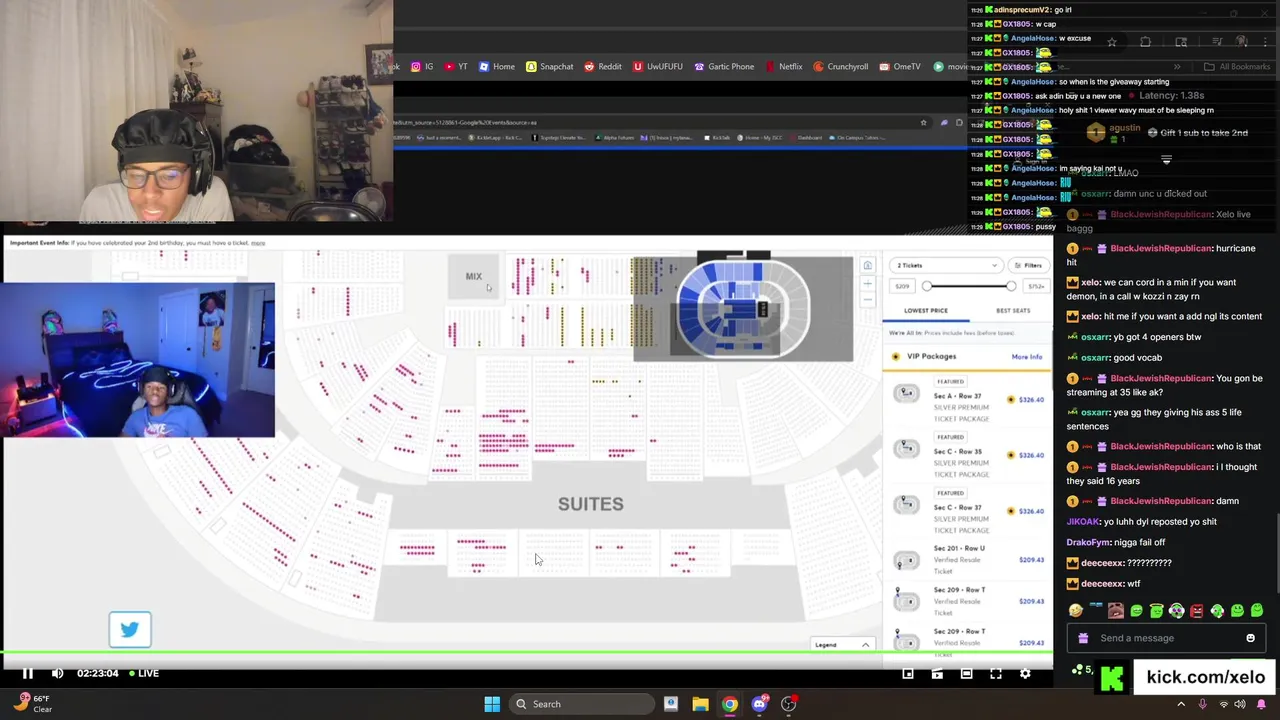The width and height of the screenshot is (1280, 720).
Task: Open Windows Start menu
Action: pos(492,704)
